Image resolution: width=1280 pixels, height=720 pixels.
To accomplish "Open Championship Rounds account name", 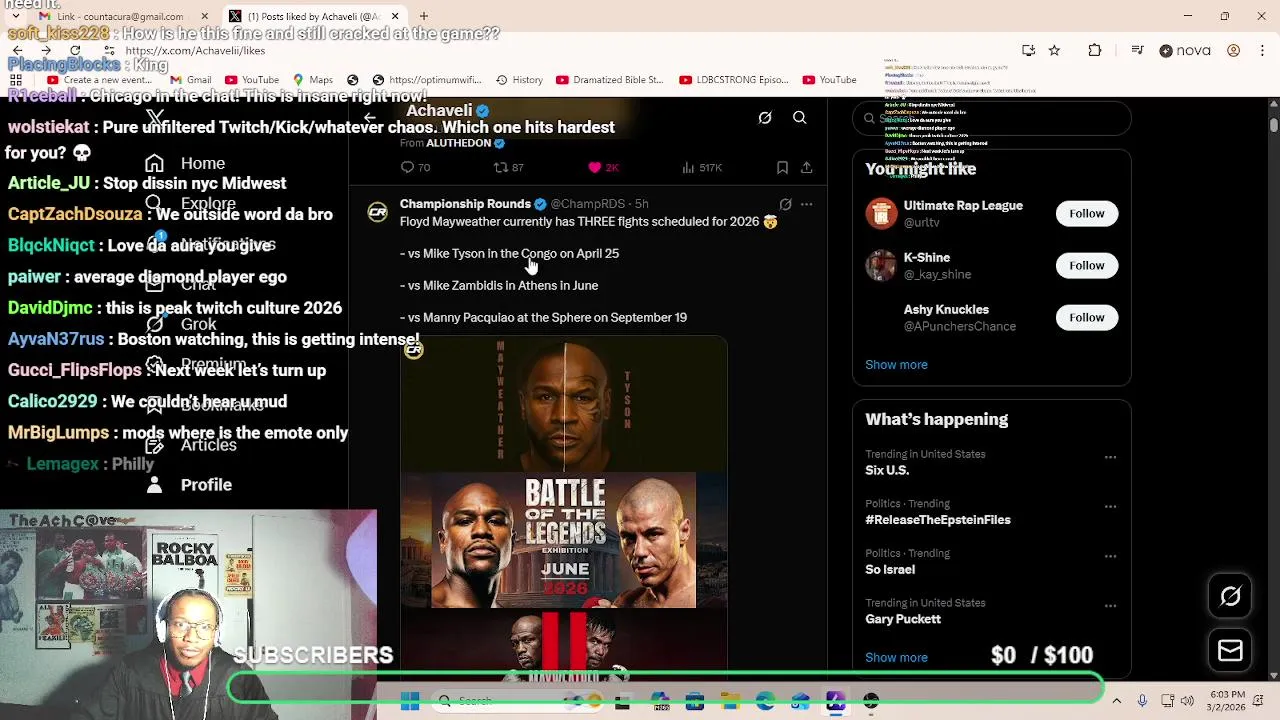I will coord(465,204).
